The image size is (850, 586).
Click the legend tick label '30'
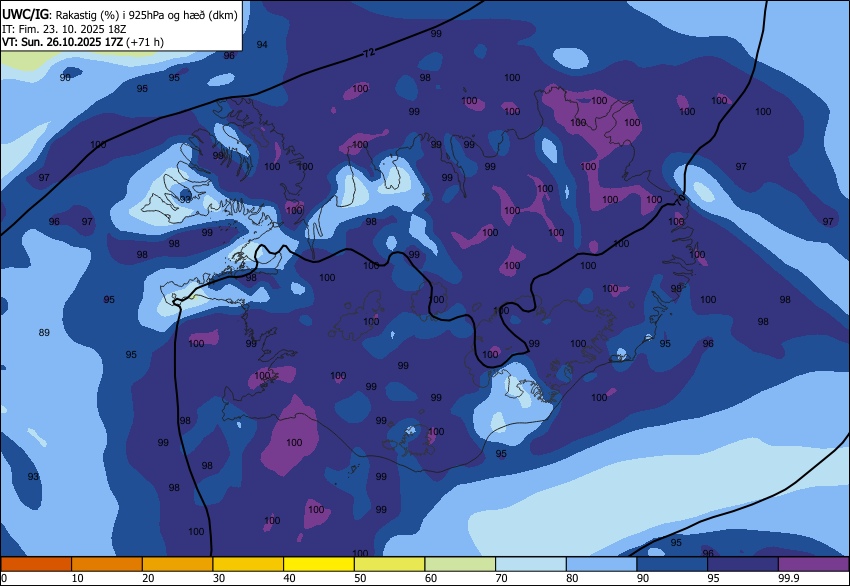tap(218, 578)
